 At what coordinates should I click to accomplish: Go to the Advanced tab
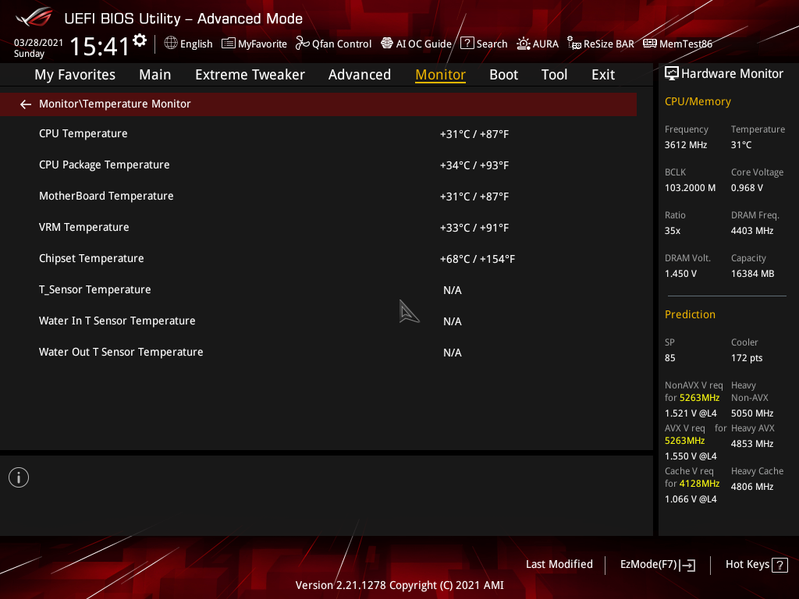coord(359,75)
